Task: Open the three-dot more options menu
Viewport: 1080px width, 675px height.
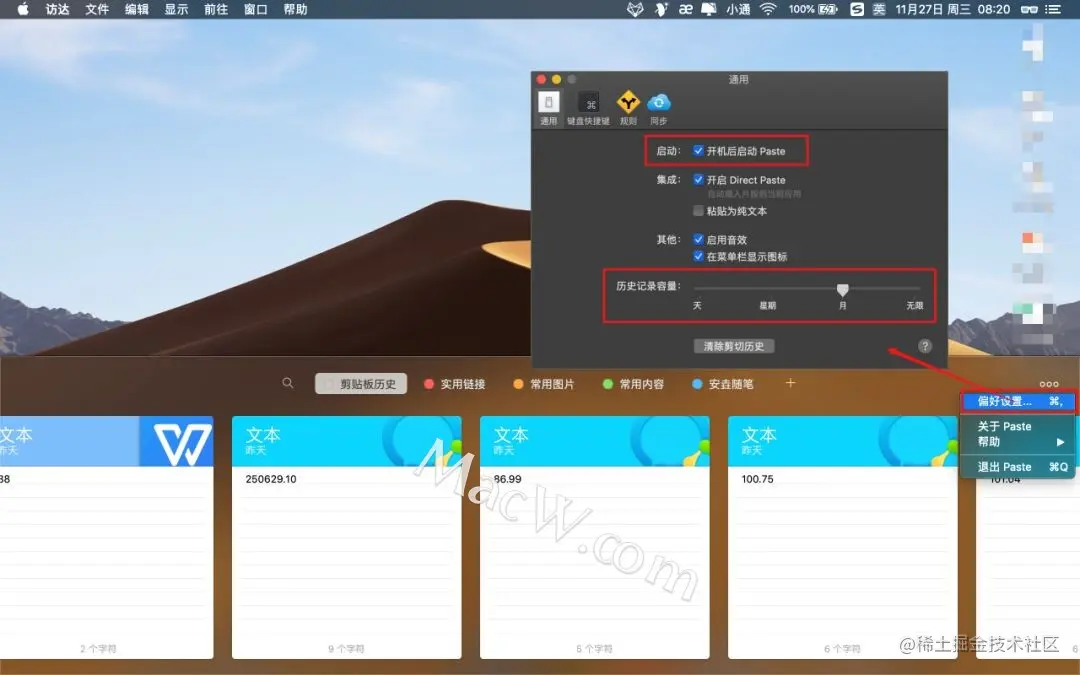Action: click(x=1049, y=384)
